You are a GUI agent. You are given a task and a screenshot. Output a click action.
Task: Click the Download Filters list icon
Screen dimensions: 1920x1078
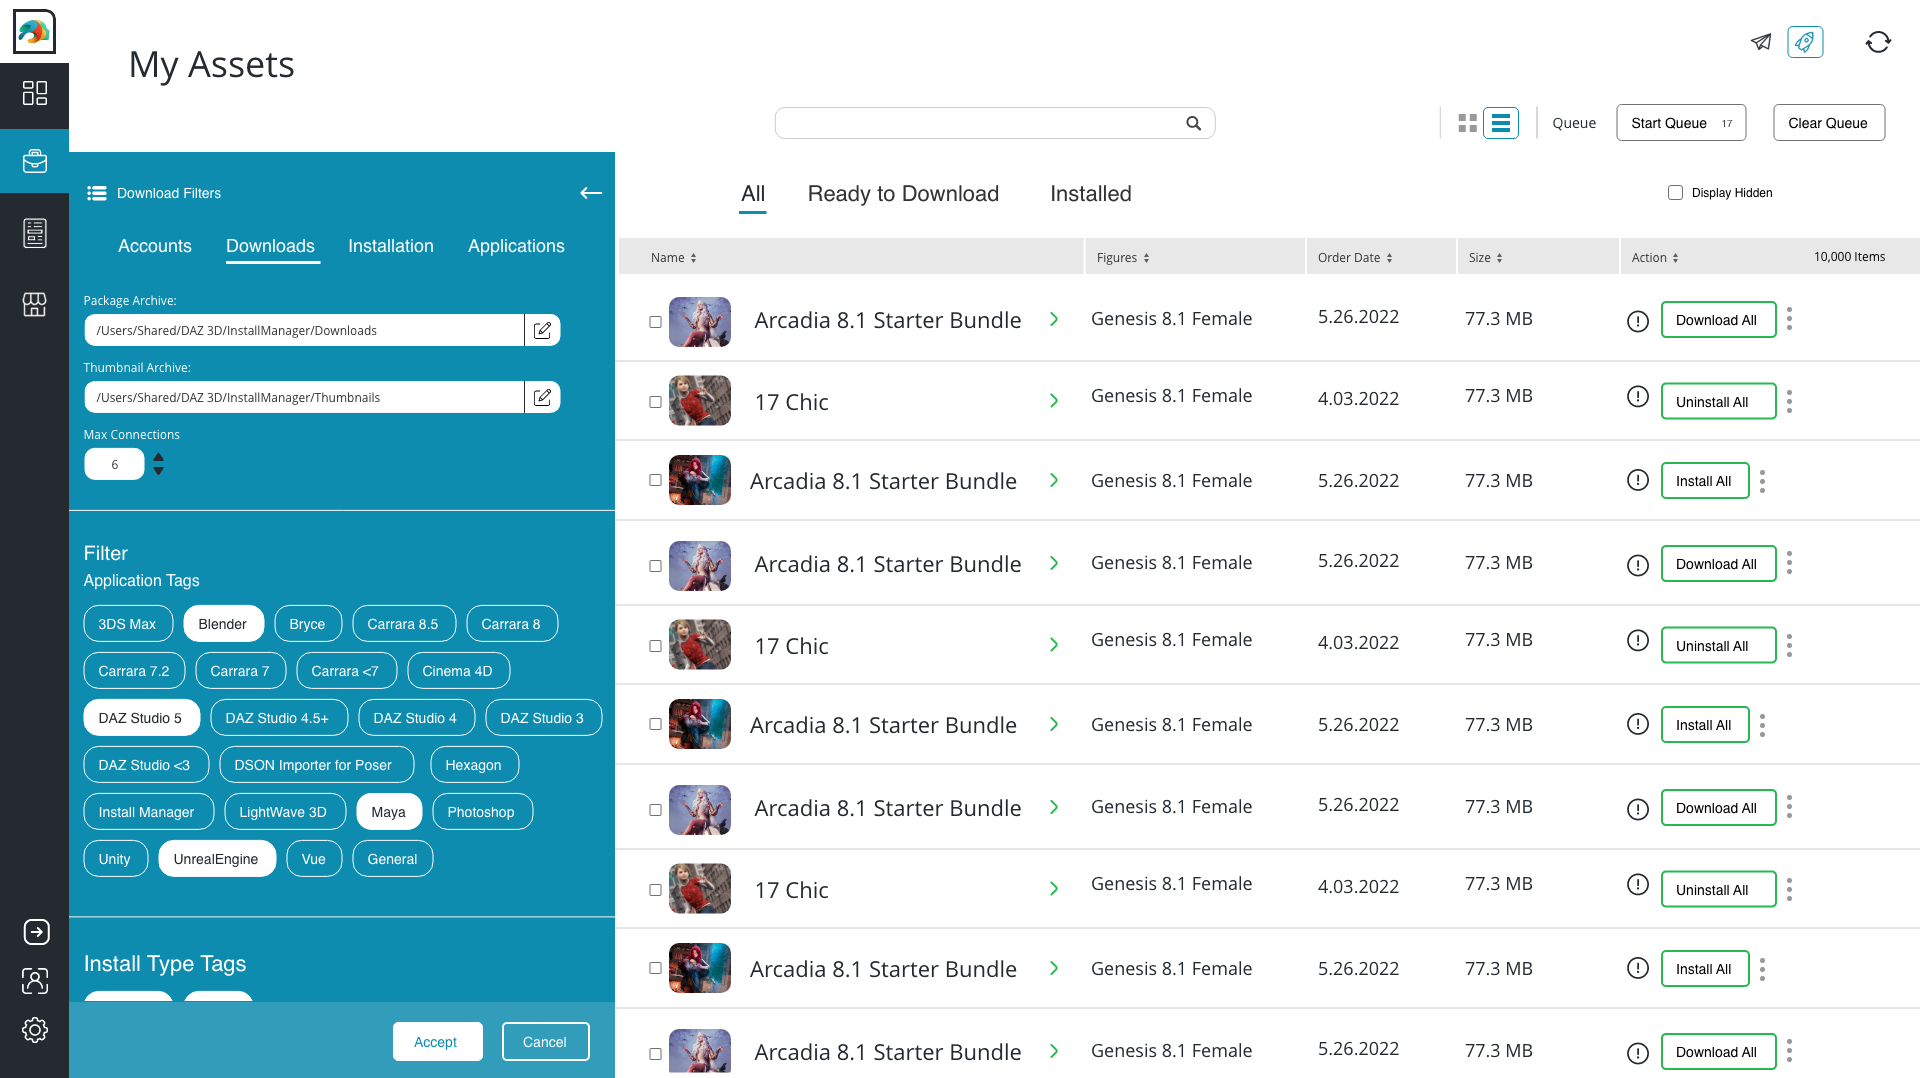pos(96,193)
